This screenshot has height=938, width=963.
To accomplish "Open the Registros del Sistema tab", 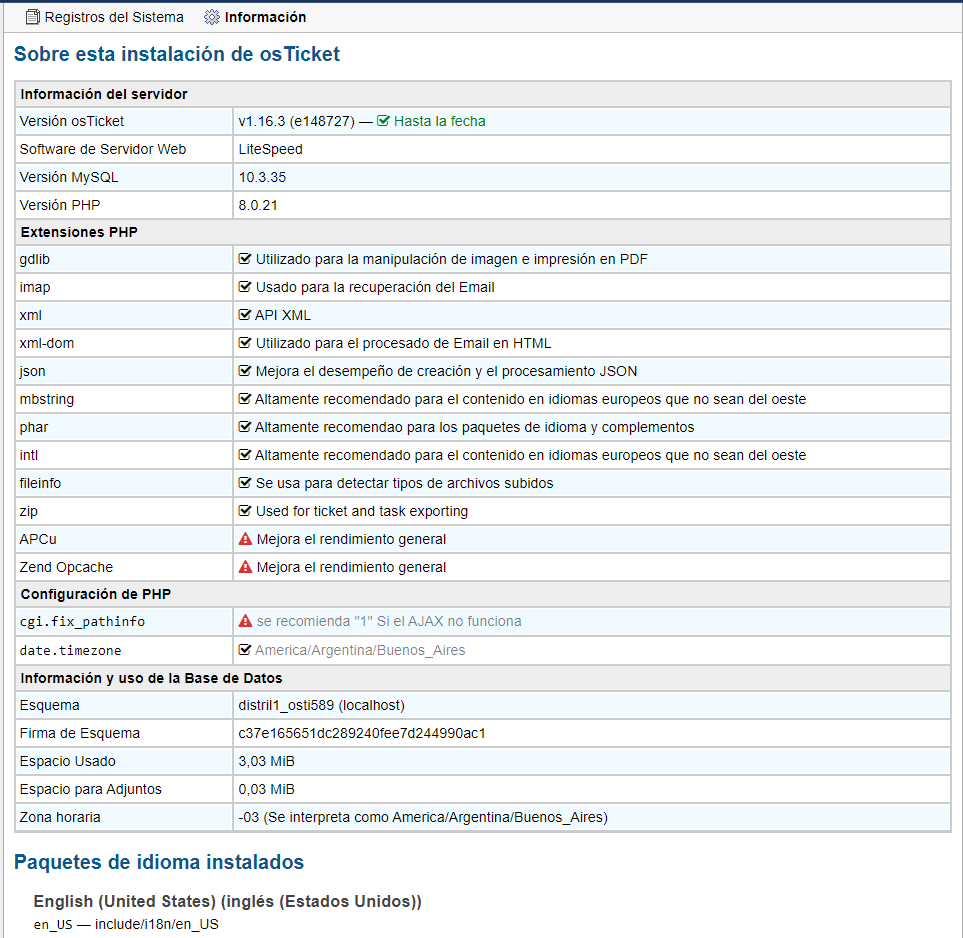I will 114,17.
